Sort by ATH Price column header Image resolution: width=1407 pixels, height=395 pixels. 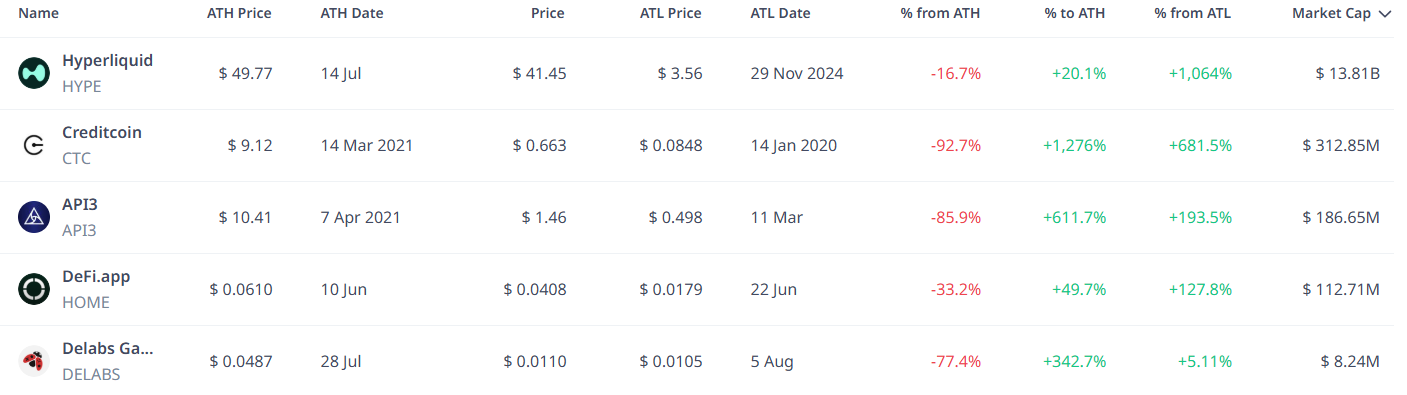click(239, 14)
